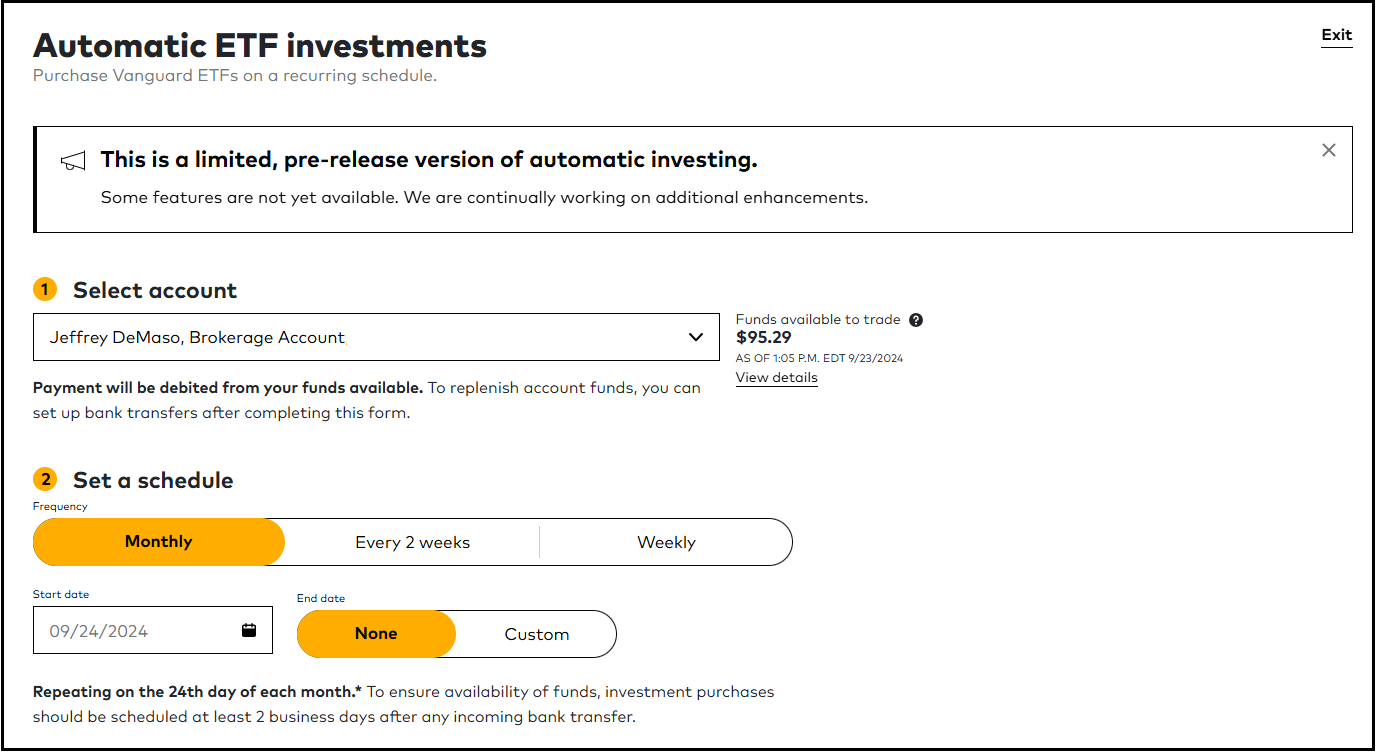Viewport: 1376px width, 753px height.
Task: Choose Custom end date
Action: (536, 634)
